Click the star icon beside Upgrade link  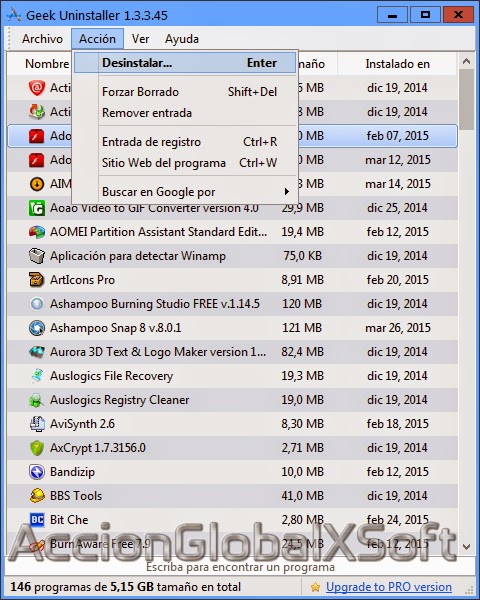[315, 587]
